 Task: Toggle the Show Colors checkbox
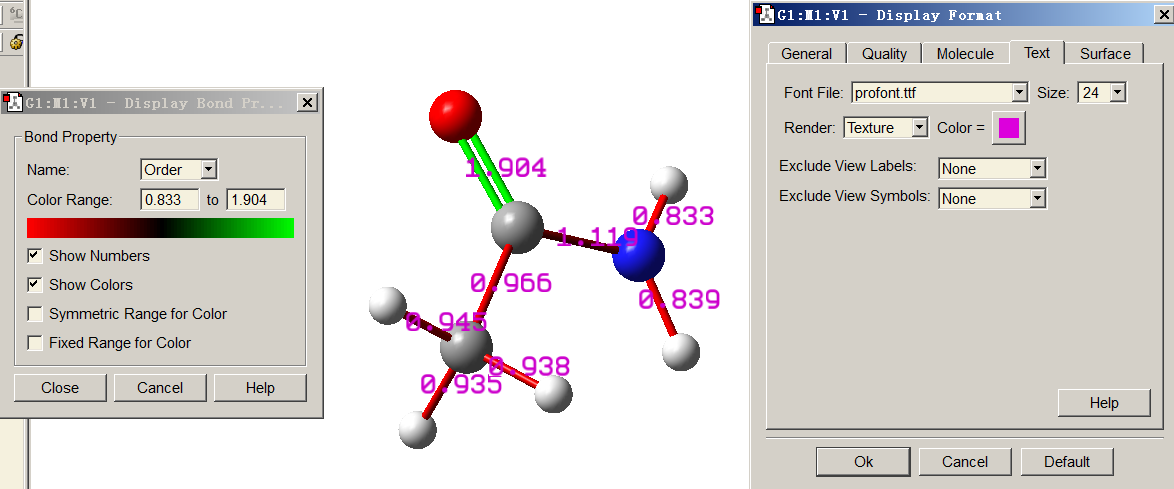34,285
